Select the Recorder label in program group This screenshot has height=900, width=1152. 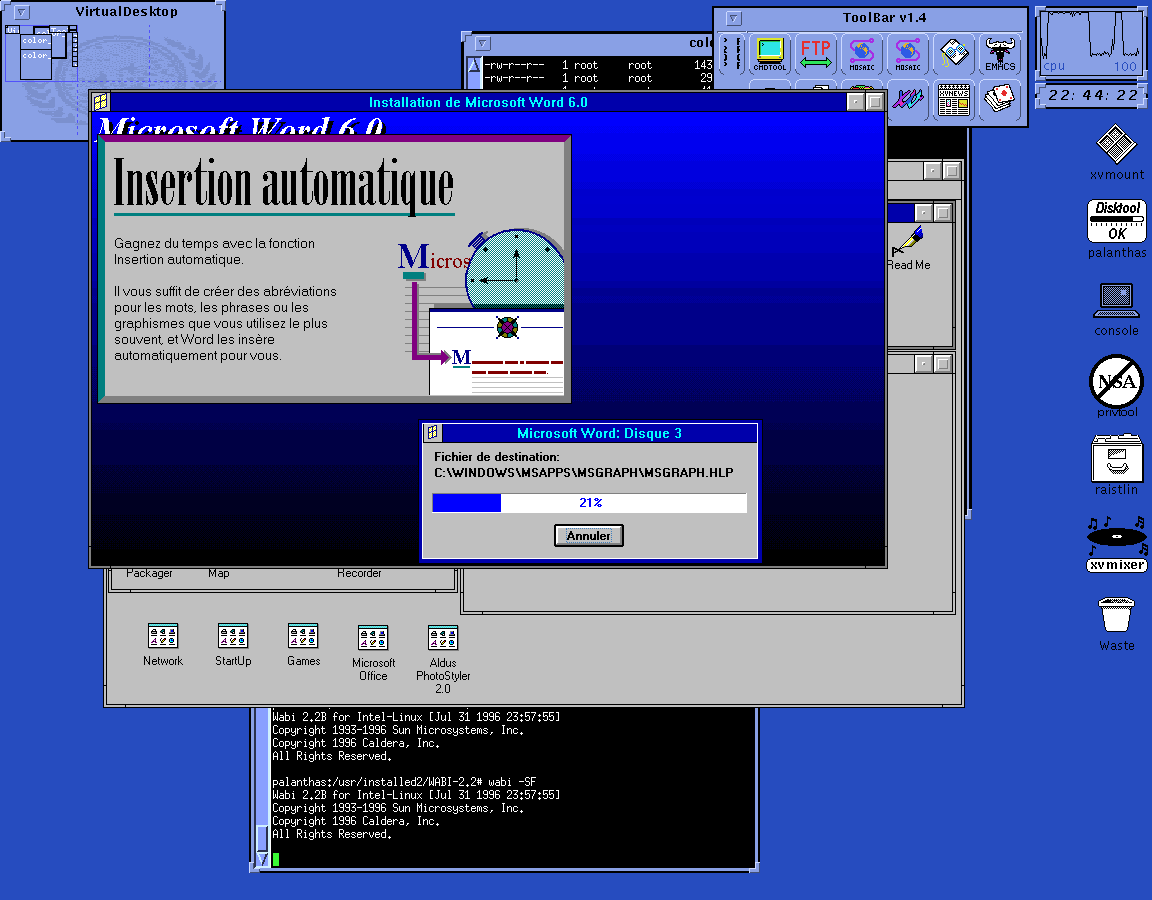pos(359,573)
